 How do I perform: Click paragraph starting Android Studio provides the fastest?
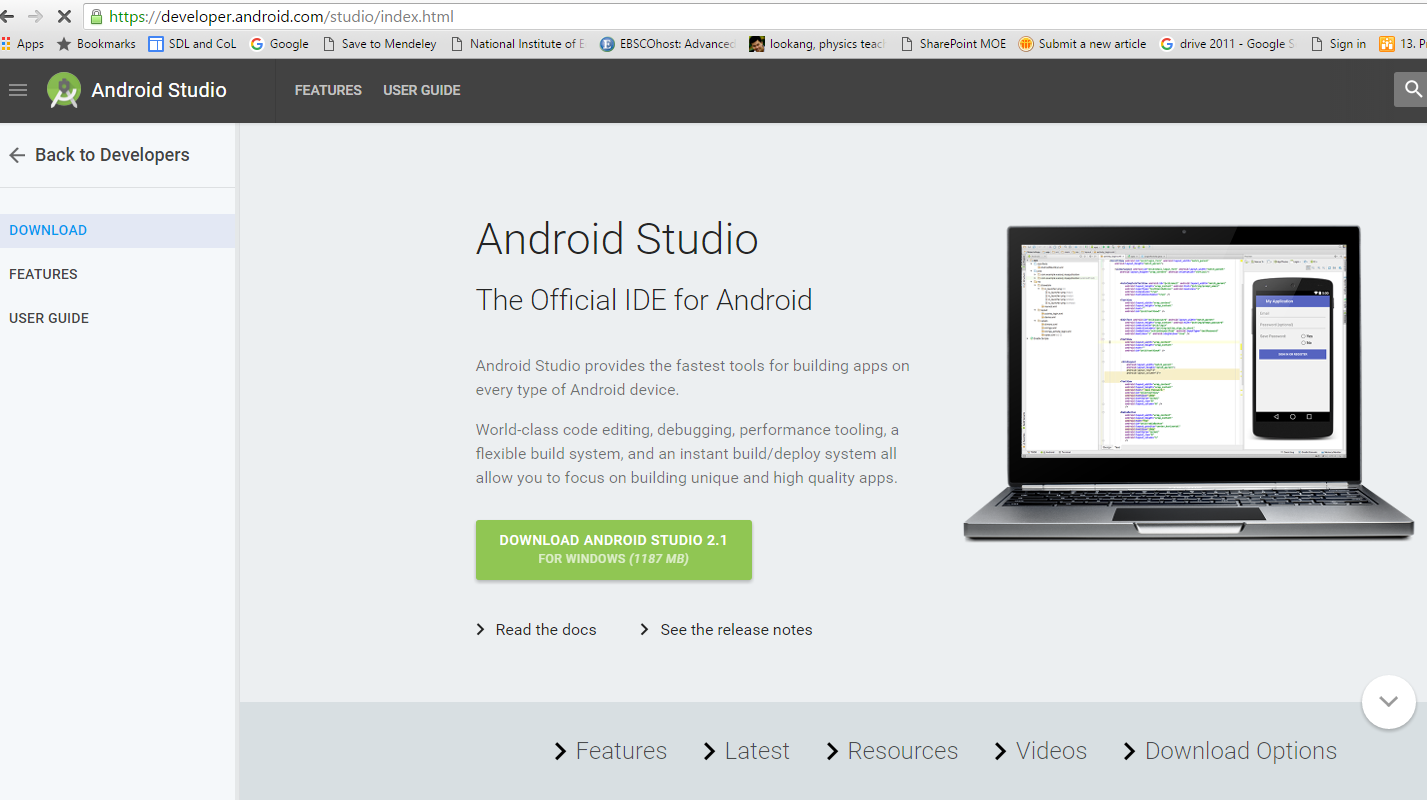pyautogui.click(x=693, y=378)
